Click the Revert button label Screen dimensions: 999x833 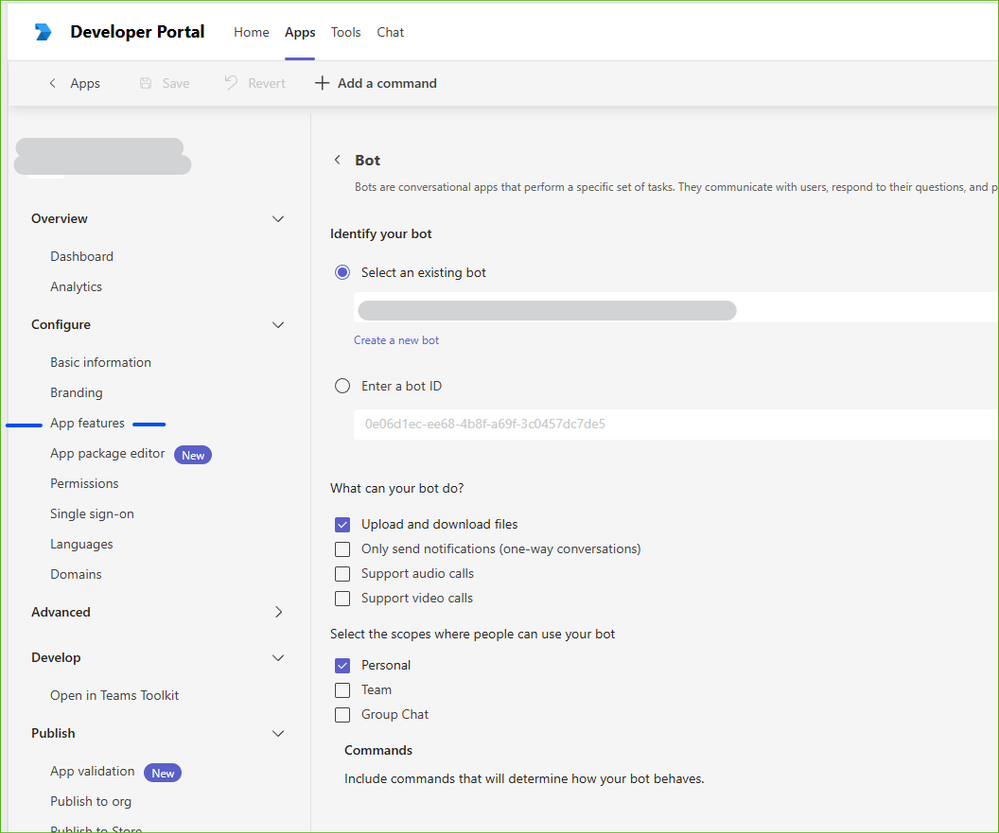tap(266, 83)
